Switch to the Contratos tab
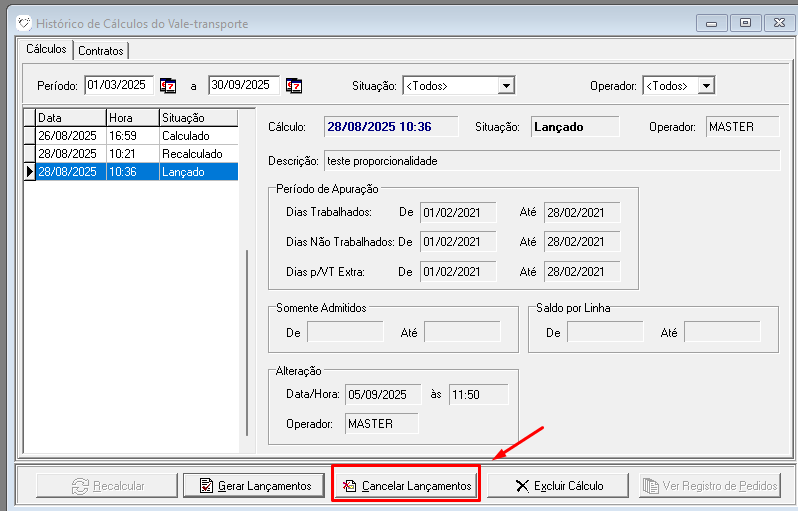 [101, 50]
